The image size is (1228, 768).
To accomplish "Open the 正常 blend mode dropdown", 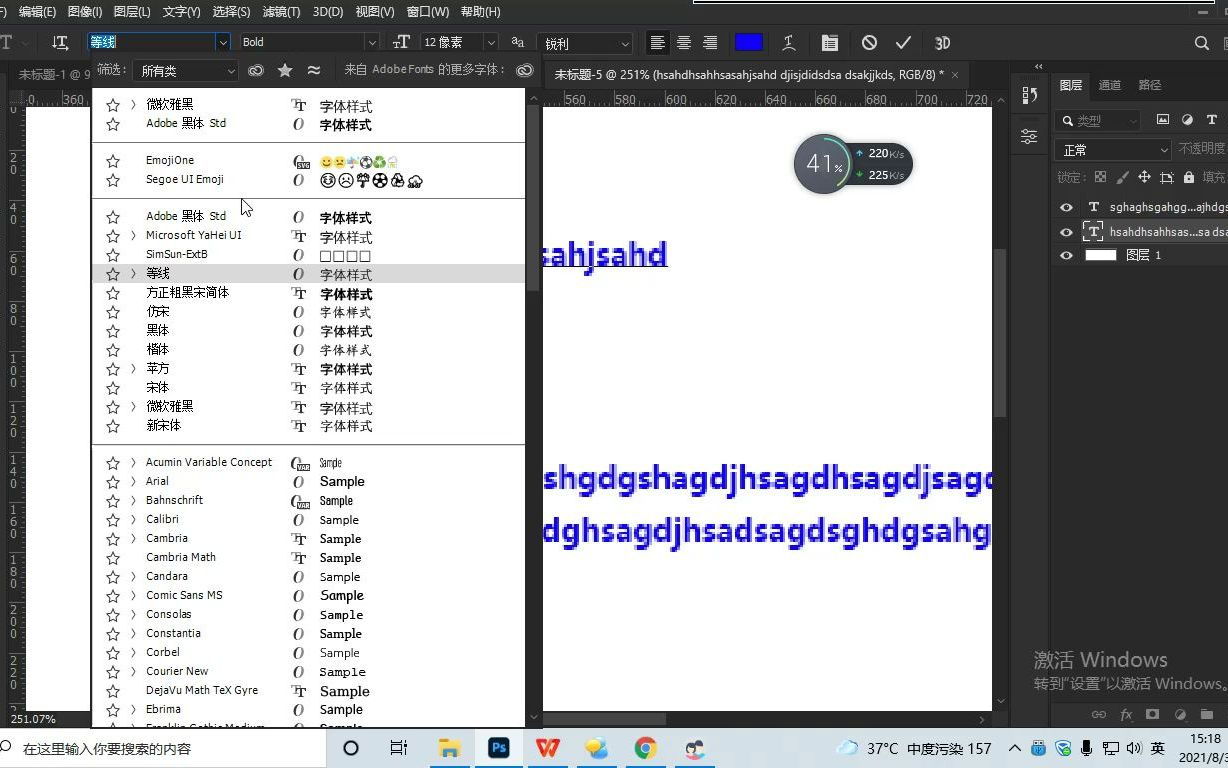I will (x=1113, y=148).
